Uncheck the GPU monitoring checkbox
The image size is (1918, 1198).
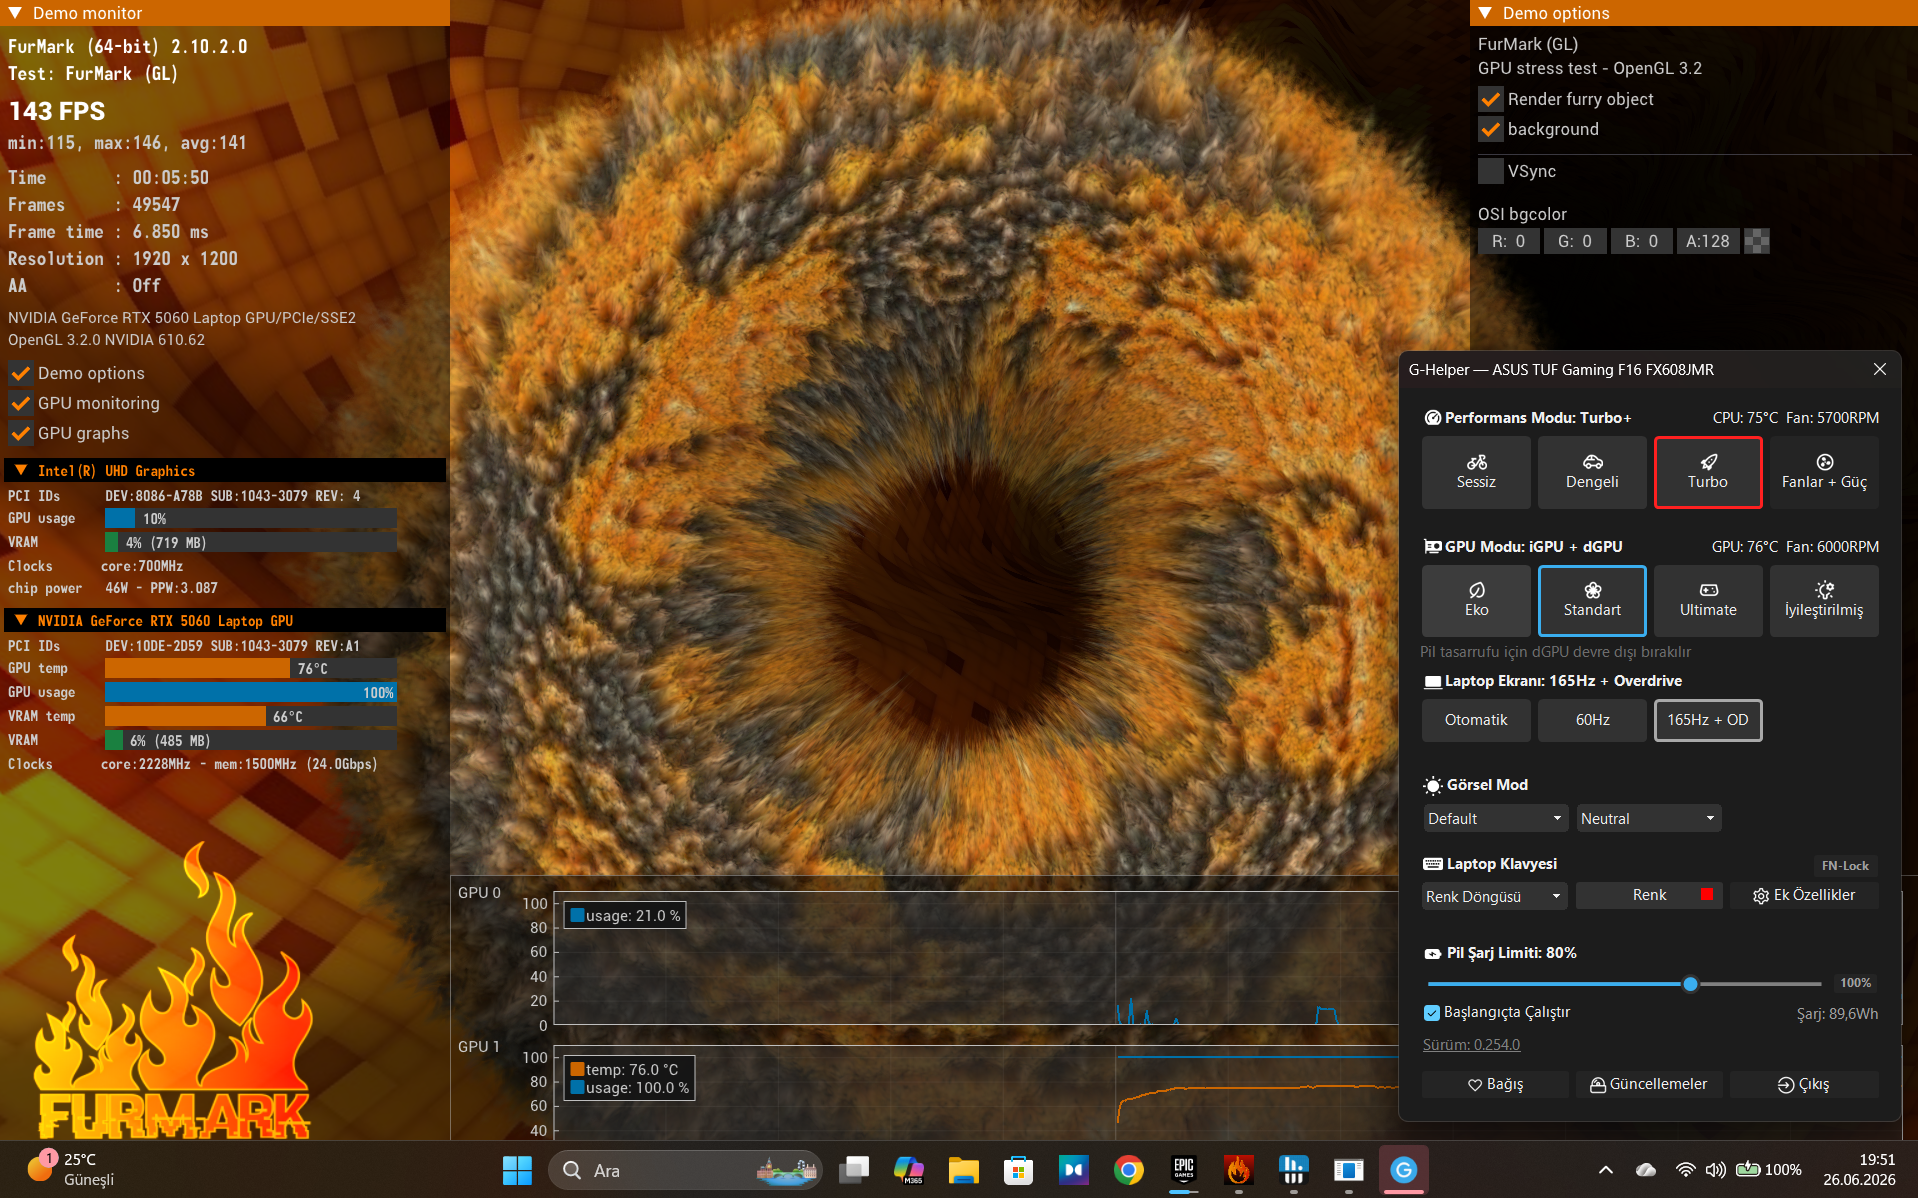[x=20, y=403]
